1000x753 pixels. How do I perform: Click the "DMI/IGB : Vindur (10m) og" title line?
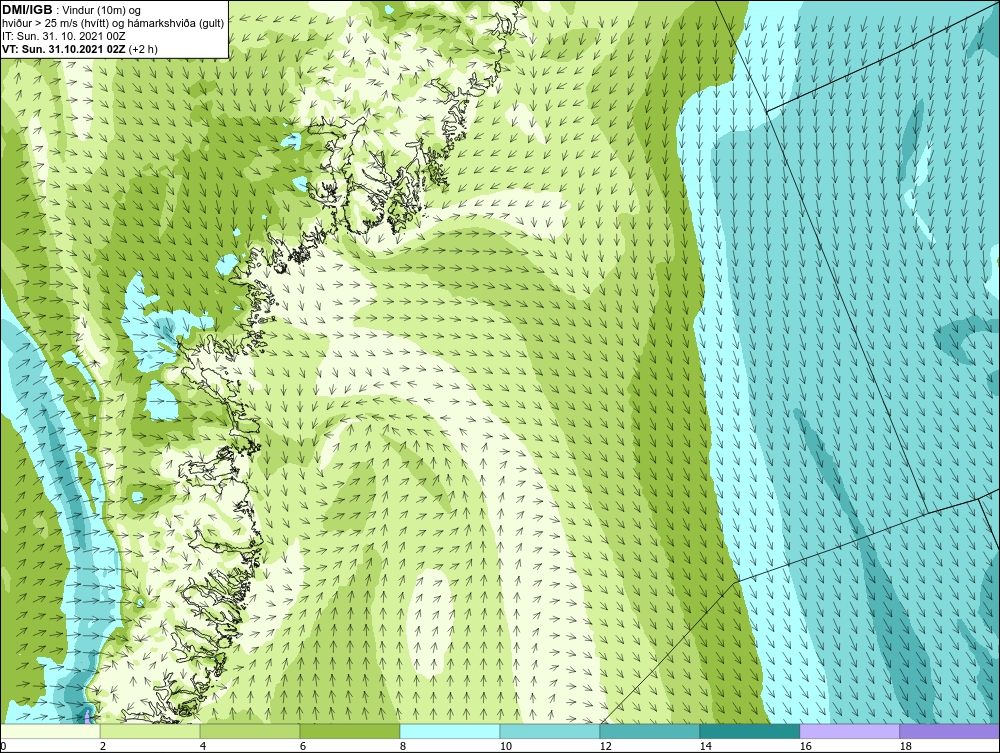pos(72,10)
